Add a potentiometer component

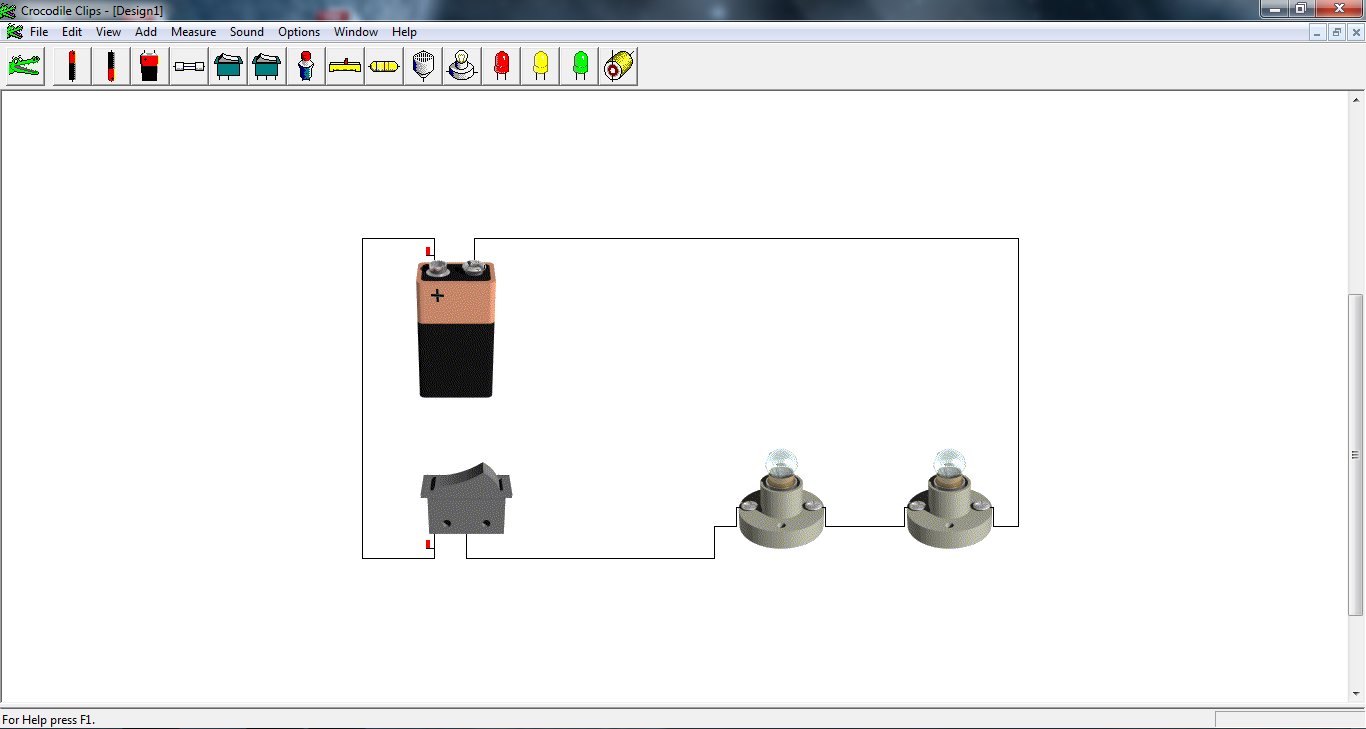[x=344, y=65]
